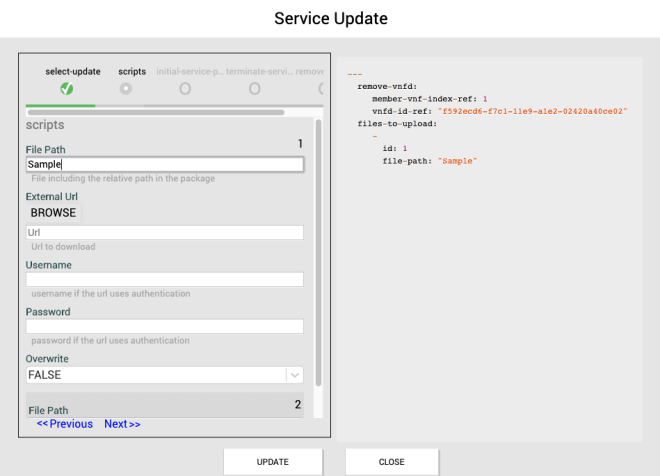
Task: Switch to the scripts step label
Action: (132, 72)
